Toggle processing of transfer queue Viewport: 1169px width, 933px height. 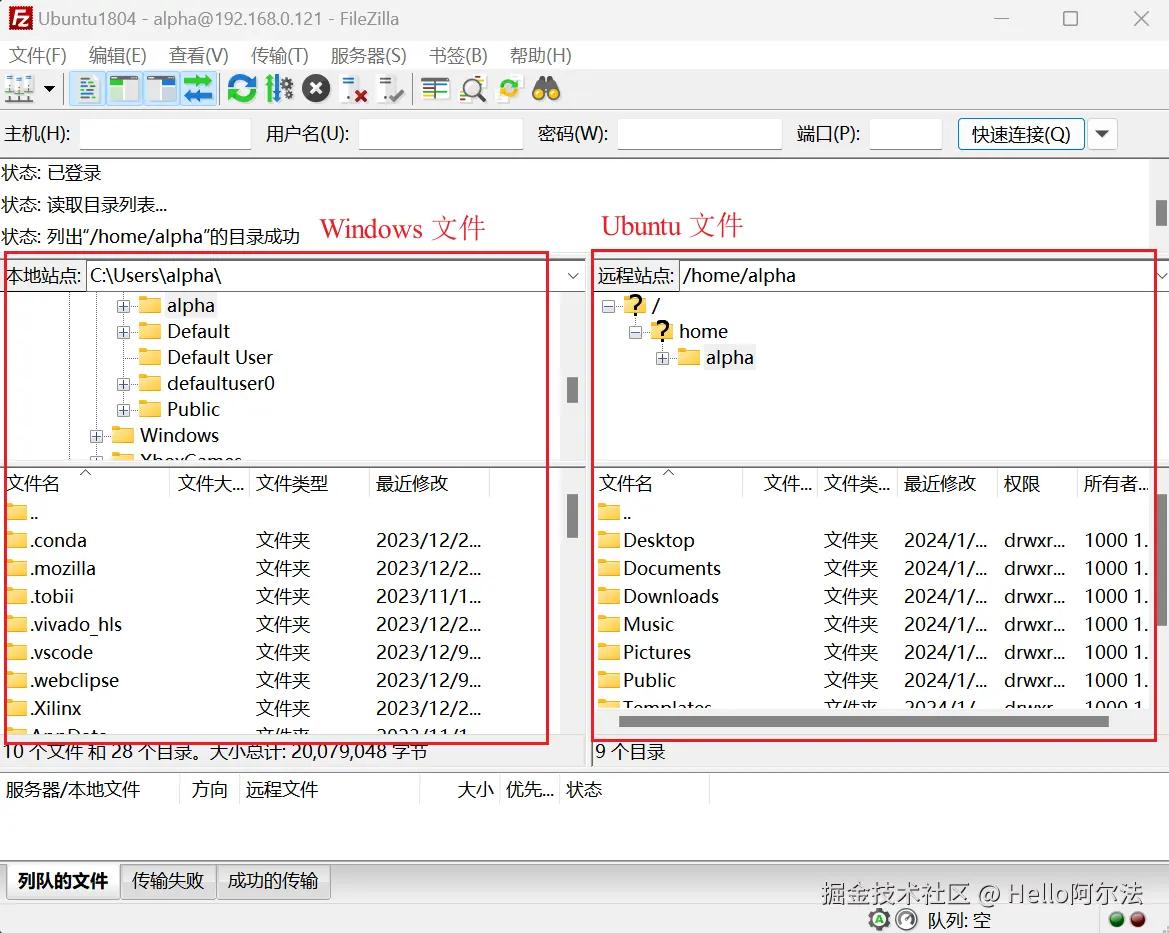point(280,89)
